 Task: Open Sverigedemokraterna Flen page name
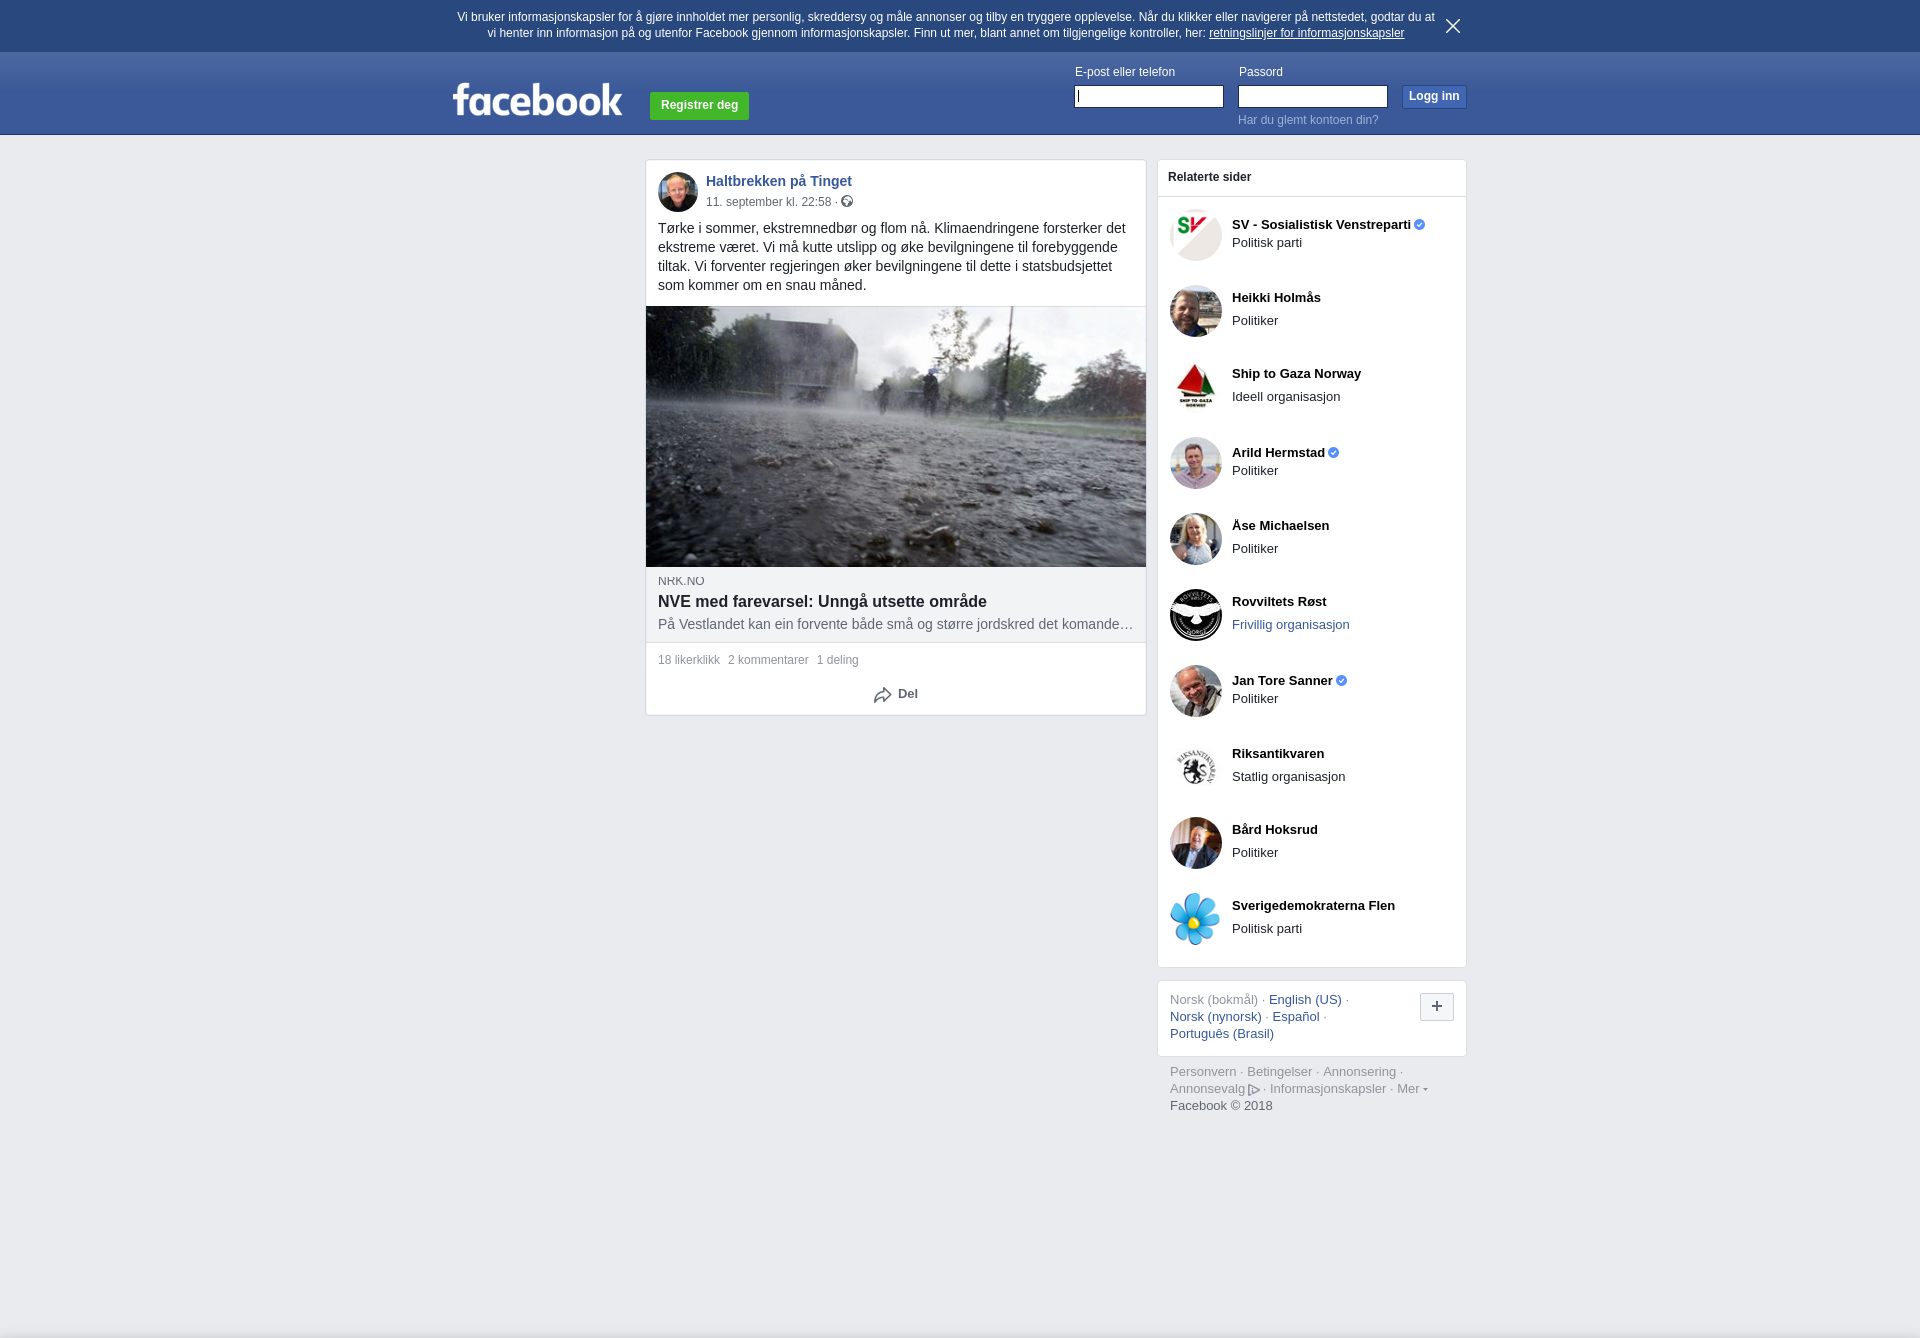click(x=1313, y=906)
